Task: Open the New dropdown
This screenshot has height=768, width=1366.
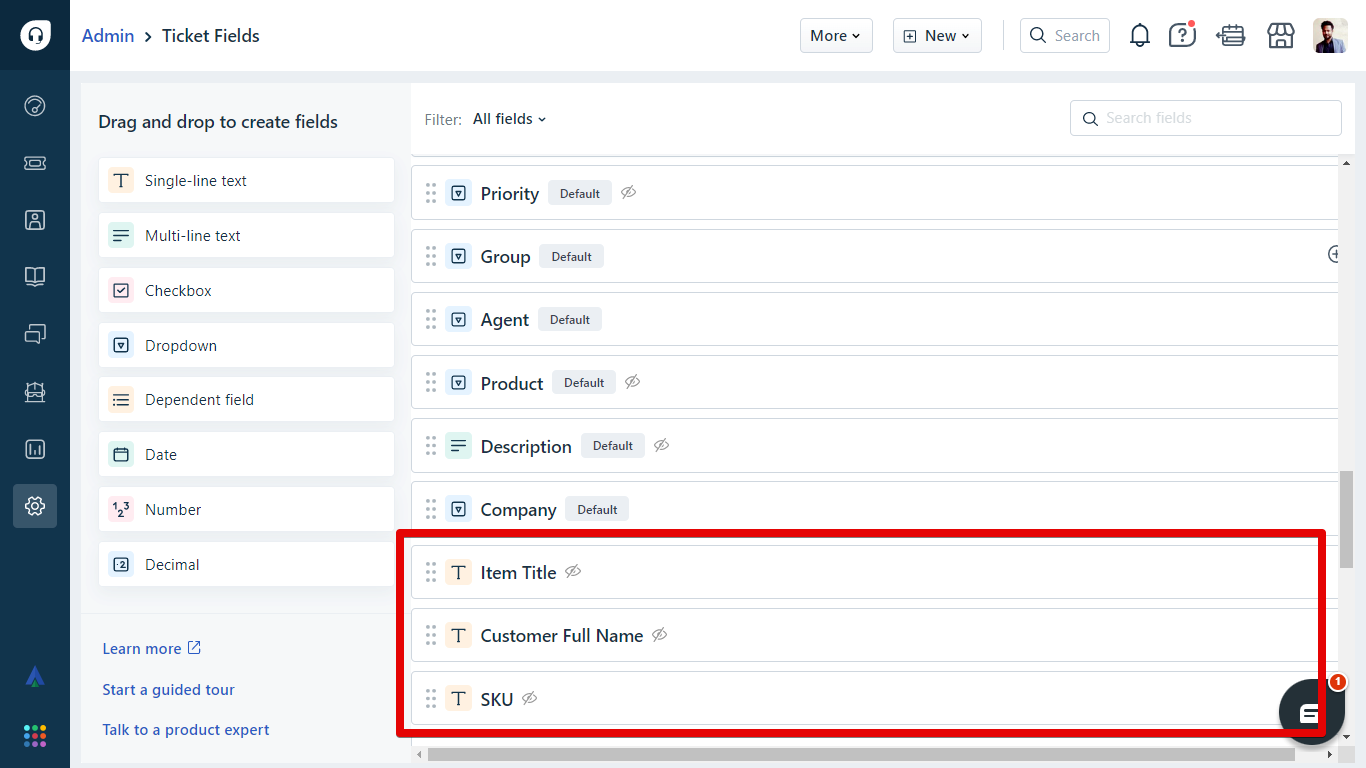Action: (x=937, y=36)
